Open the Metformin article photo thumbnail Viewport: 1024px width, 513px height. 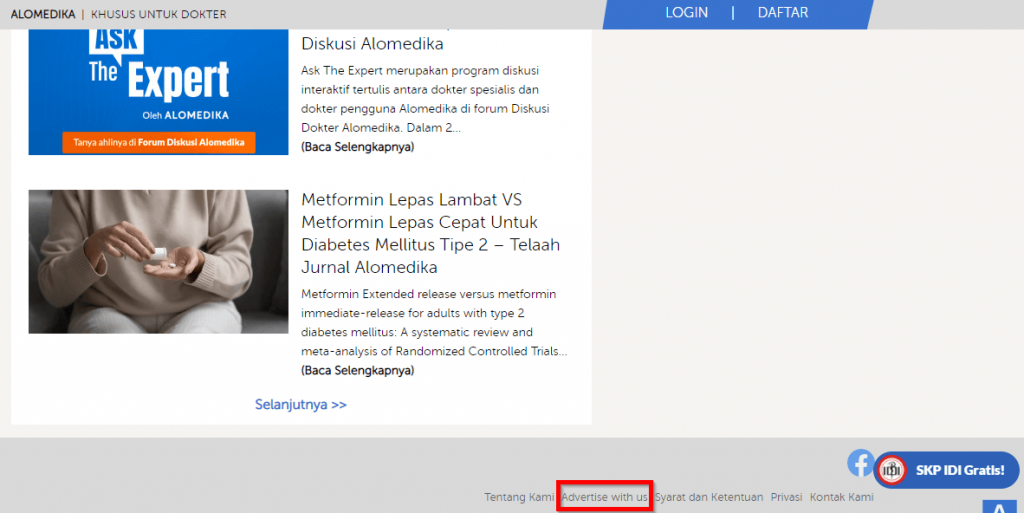click(158, 262)
